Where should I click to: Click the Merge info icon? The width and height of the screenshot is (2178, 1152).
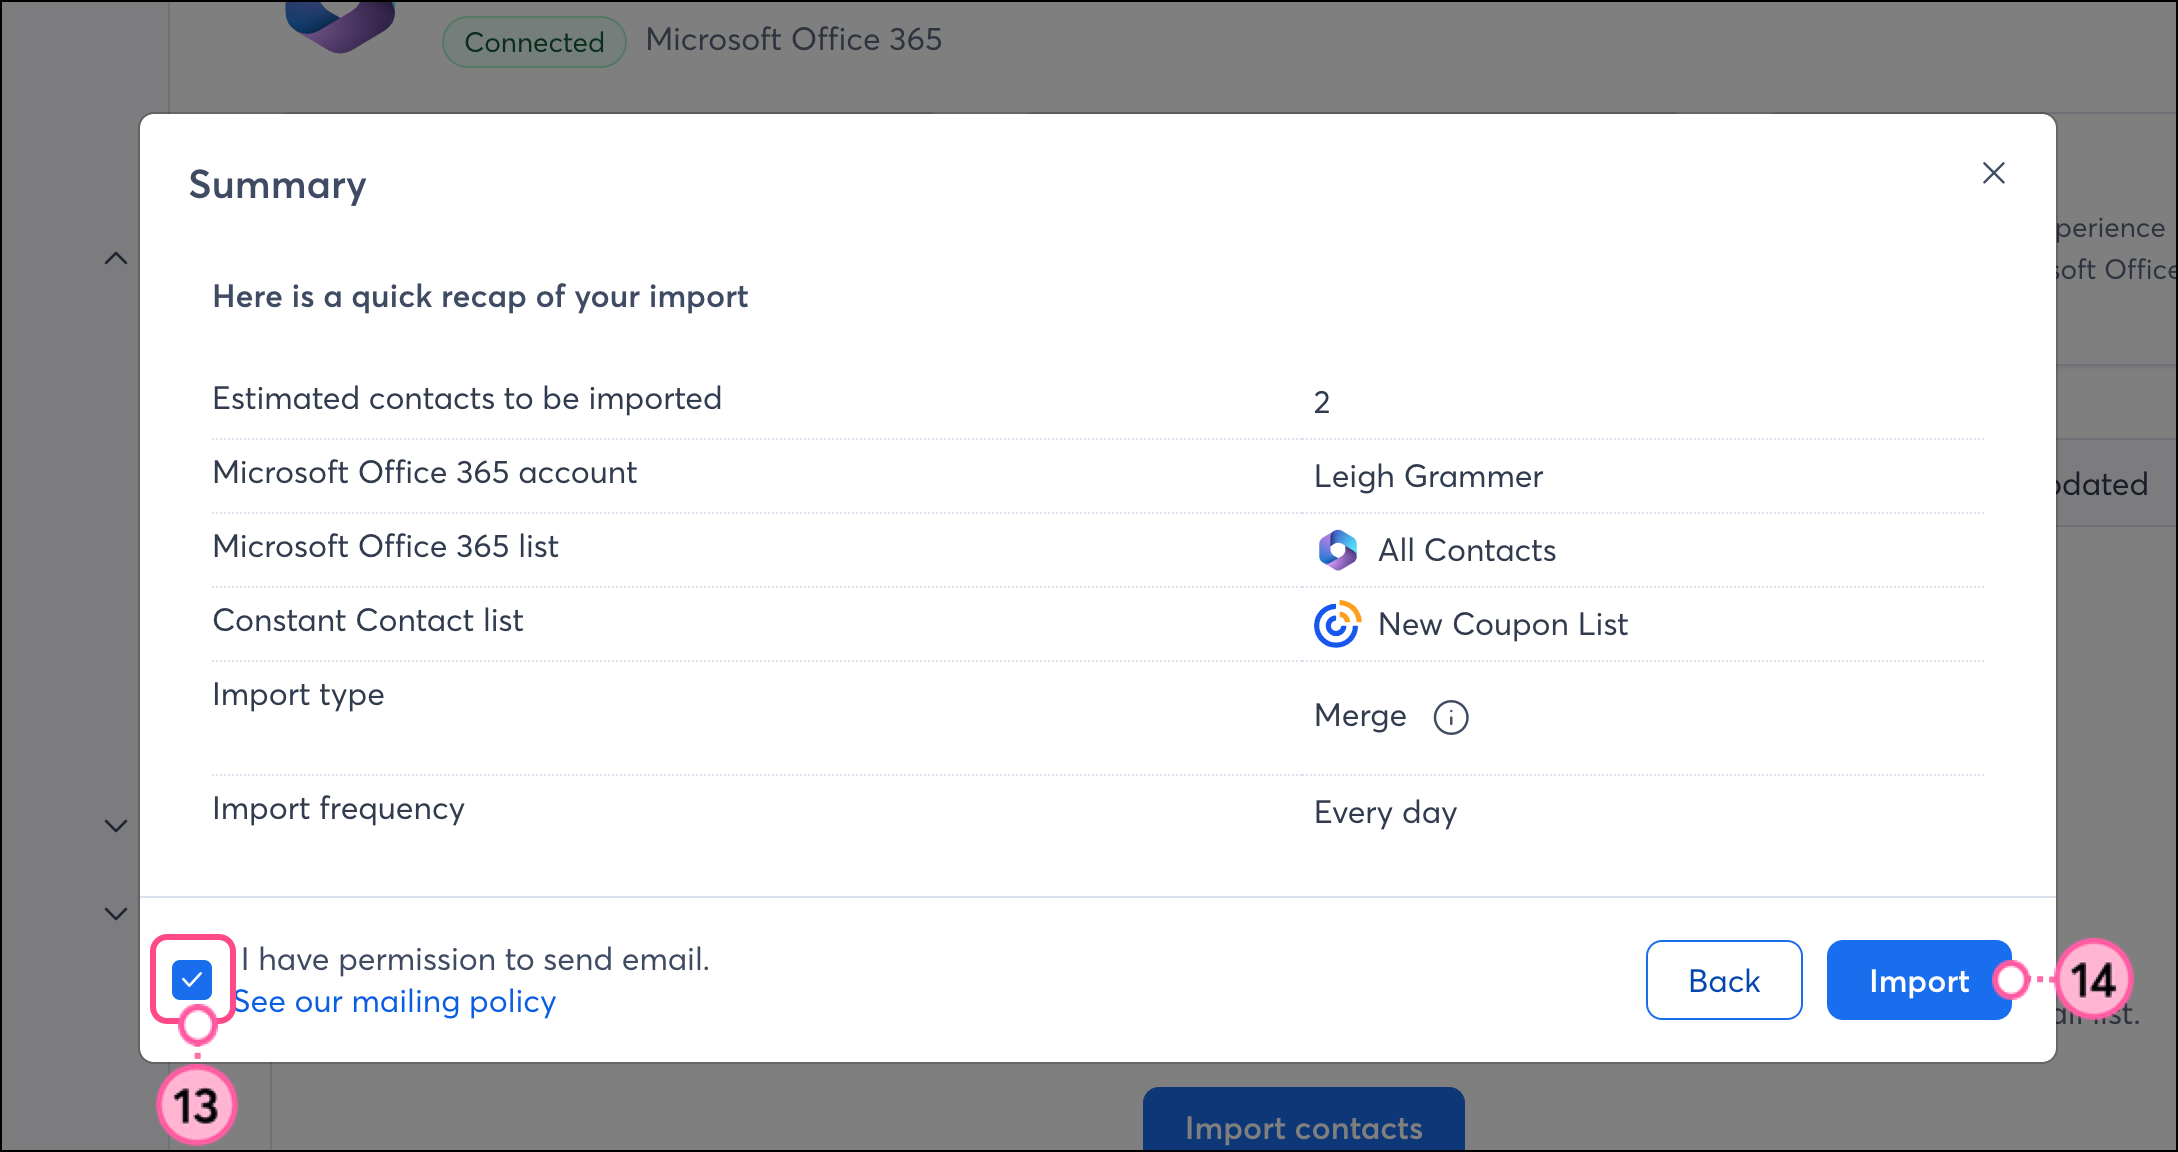click(x=1451, y=717)
